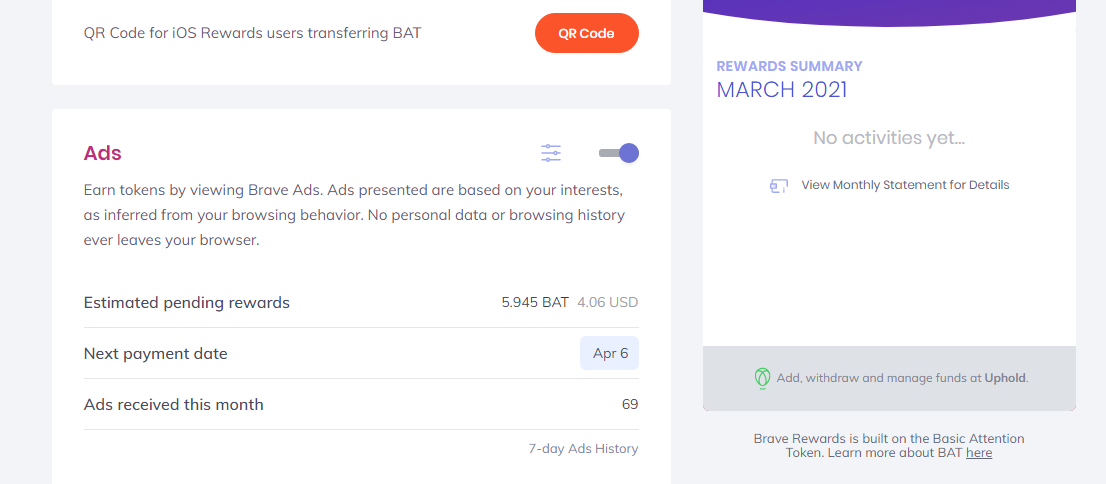This screenshot has height=484, width=1106.
Task: Click the Rewards Summary heading
Action: coord(789,66)
